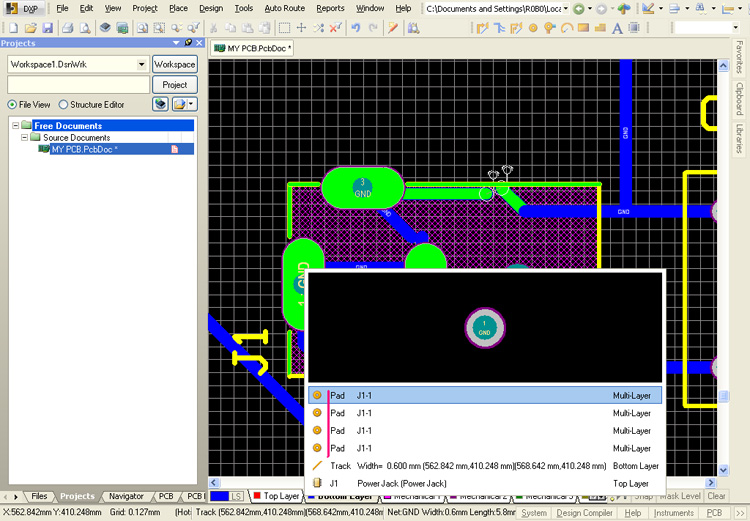Screen dimensions: 750x521
Task: Open print preview icon
Action: [85, 28]
